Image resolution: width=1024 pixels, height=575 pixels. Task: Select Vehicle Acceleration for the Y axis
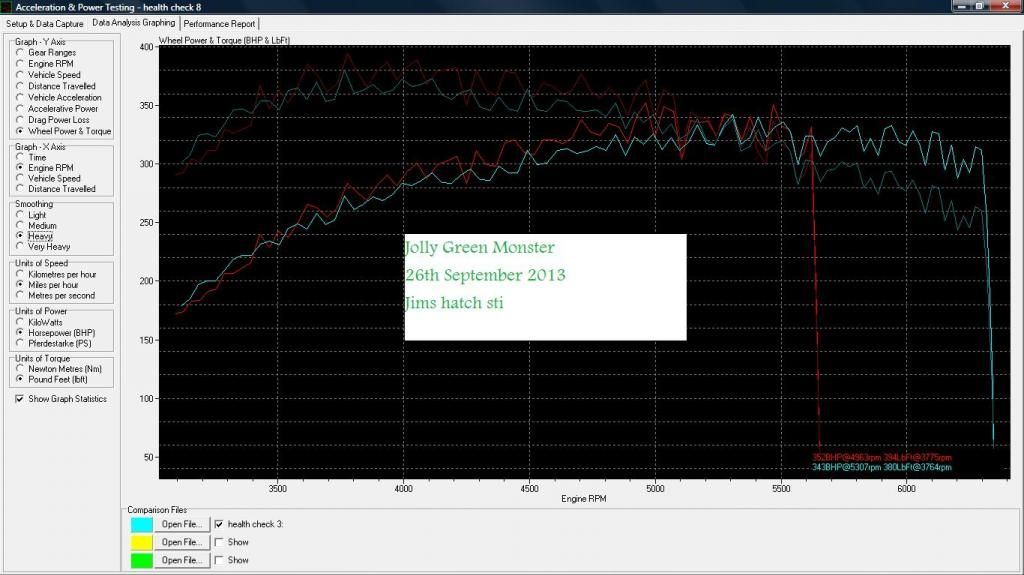pos(20,98)
